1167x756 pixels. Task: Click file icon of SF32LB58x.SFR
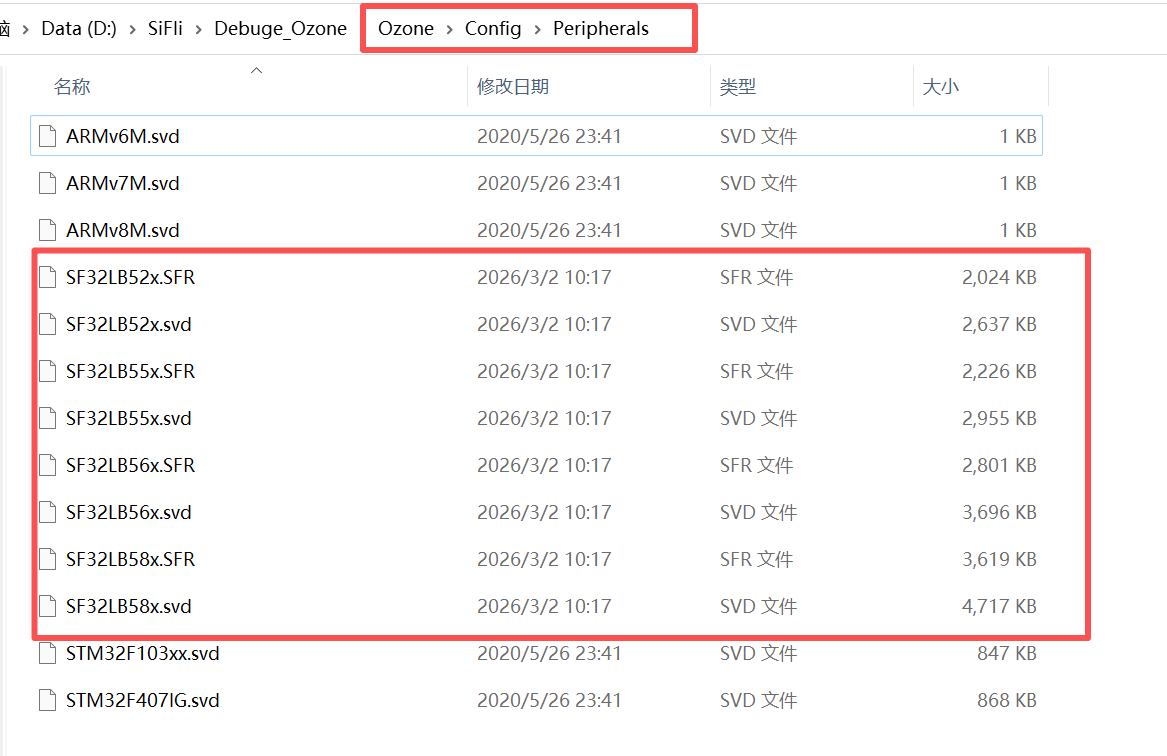(x=48, y=559)
